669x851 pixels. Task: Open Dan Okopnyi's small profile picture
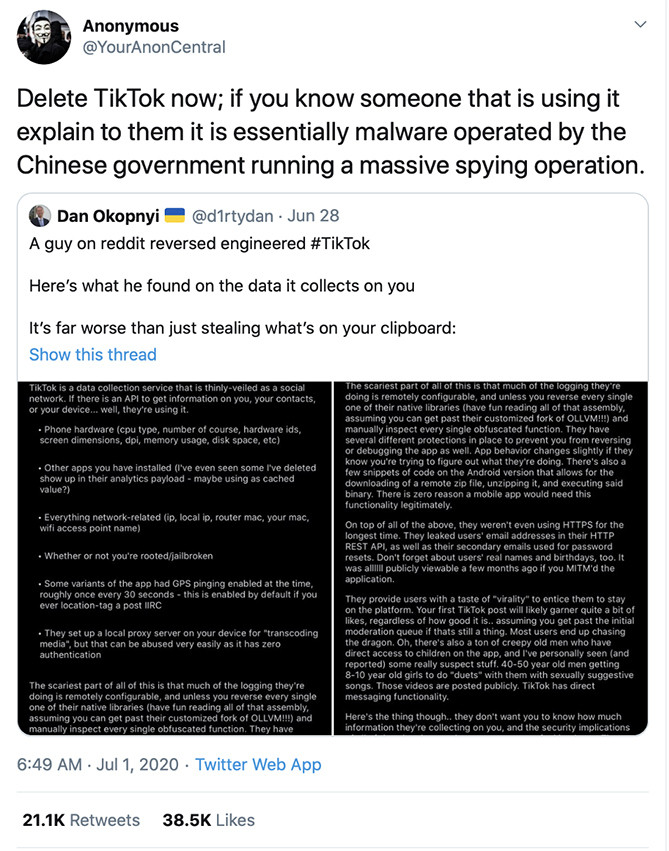pyautogui.click(x=41, y=215)
